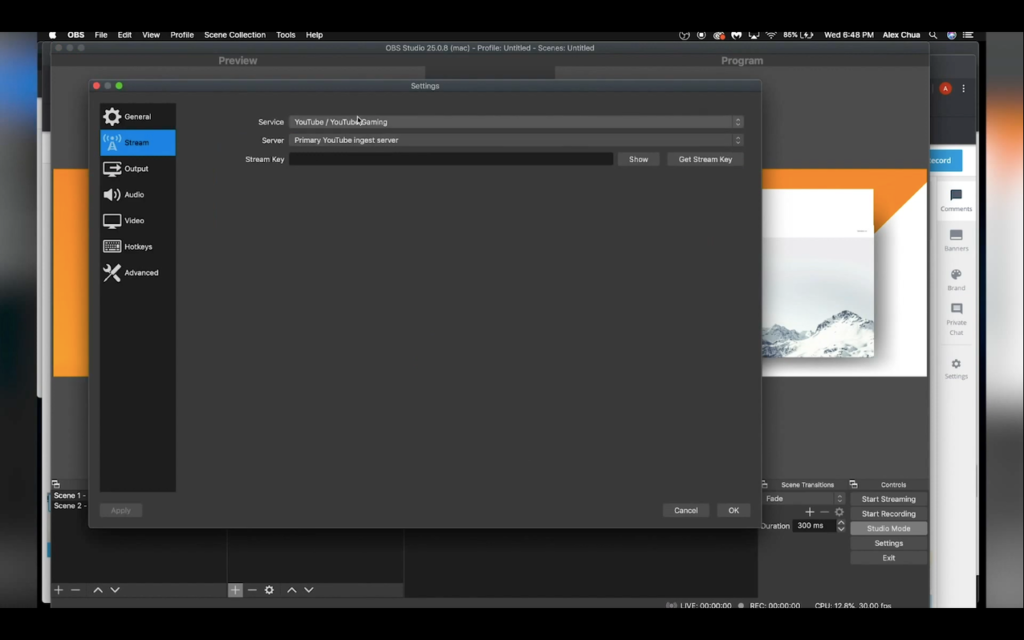Click Show to reveal stream key

[638, 159]
